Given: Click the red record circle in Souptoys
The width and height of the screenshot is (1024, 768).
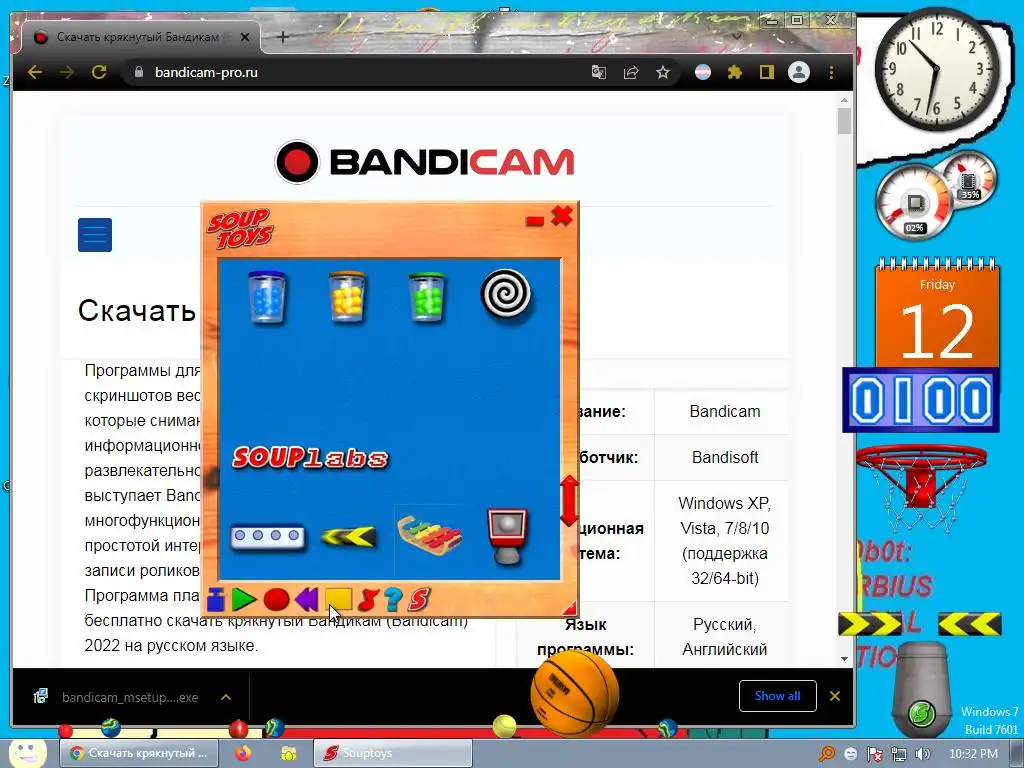Looking at the screenshot, I should pyautogui.click(x=276, y=599).
